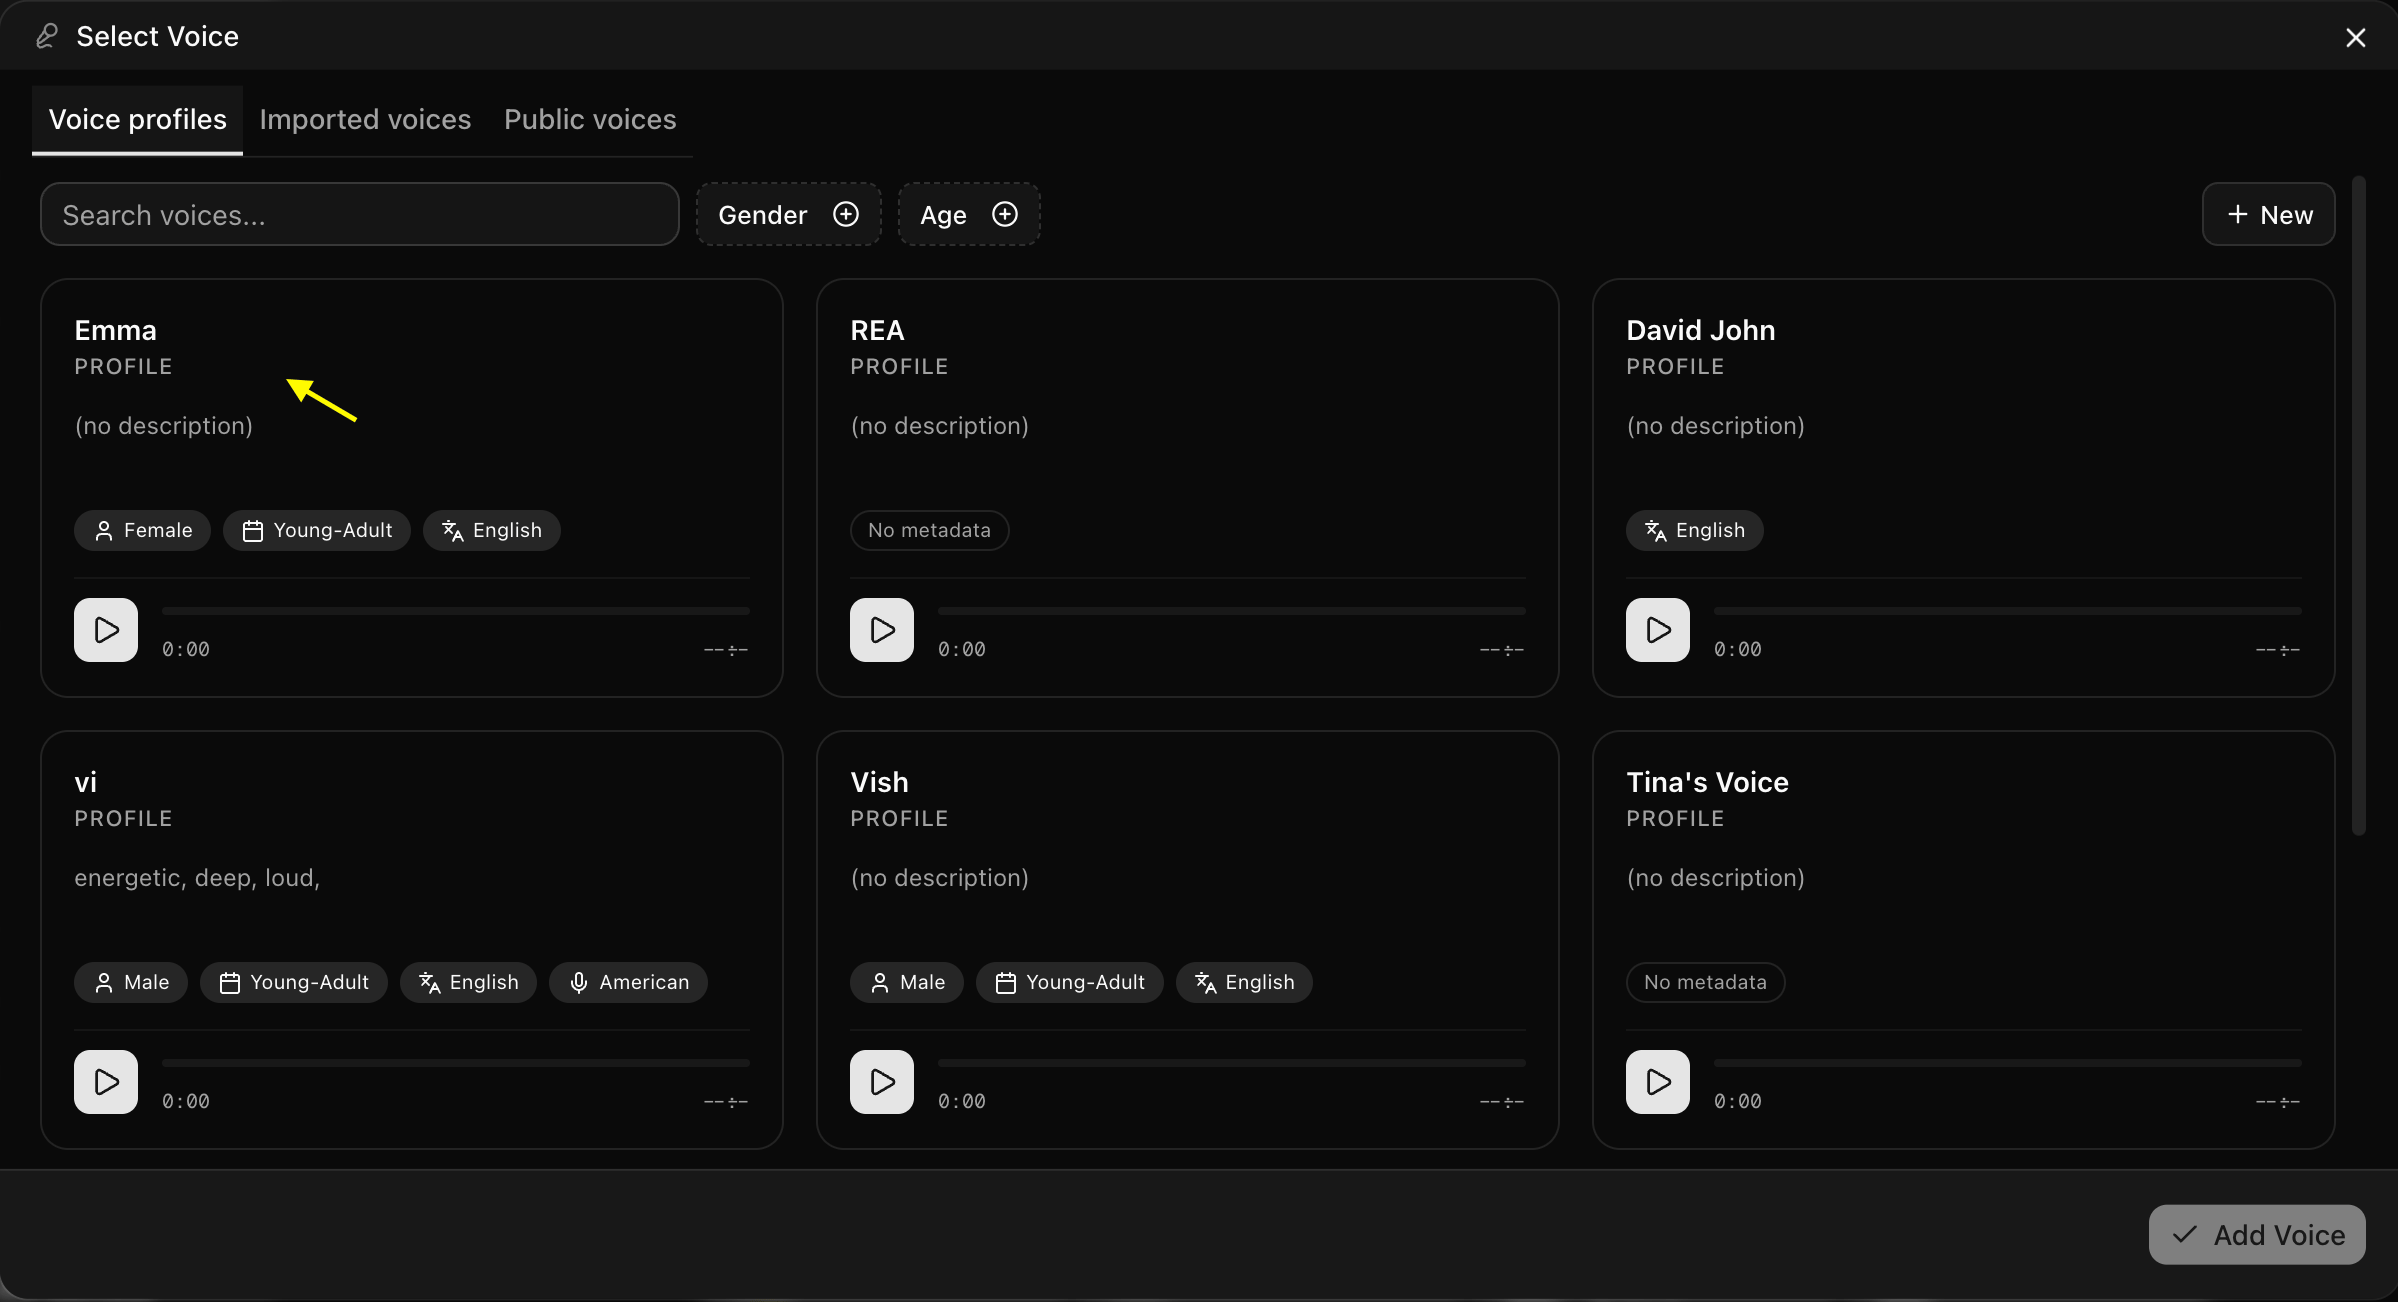
Task: Click No metadata badge on REA card
Action: click(929, 530)
